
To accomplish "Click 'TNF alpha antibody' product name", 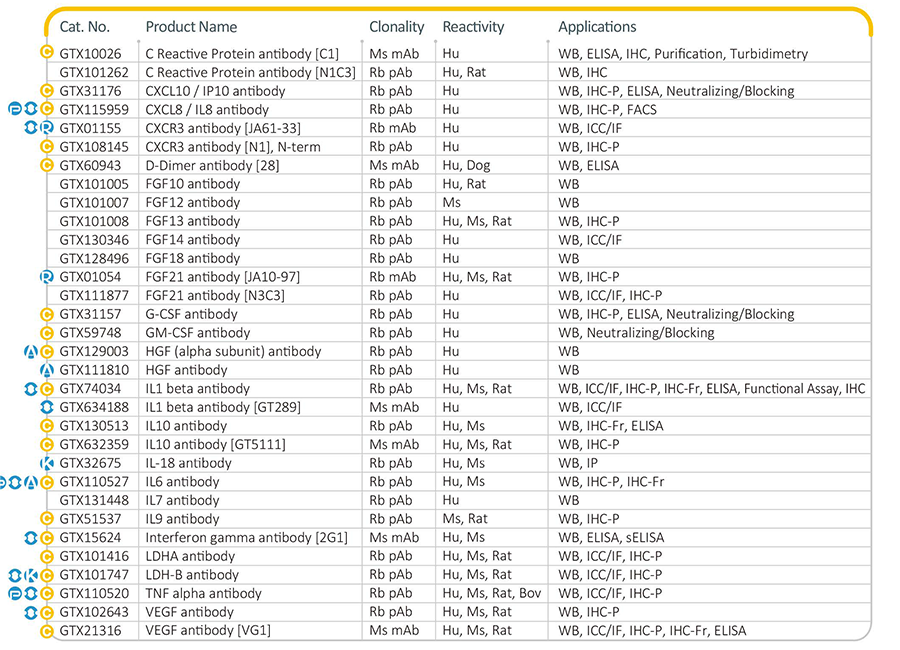I will click(x=203, y=593).
